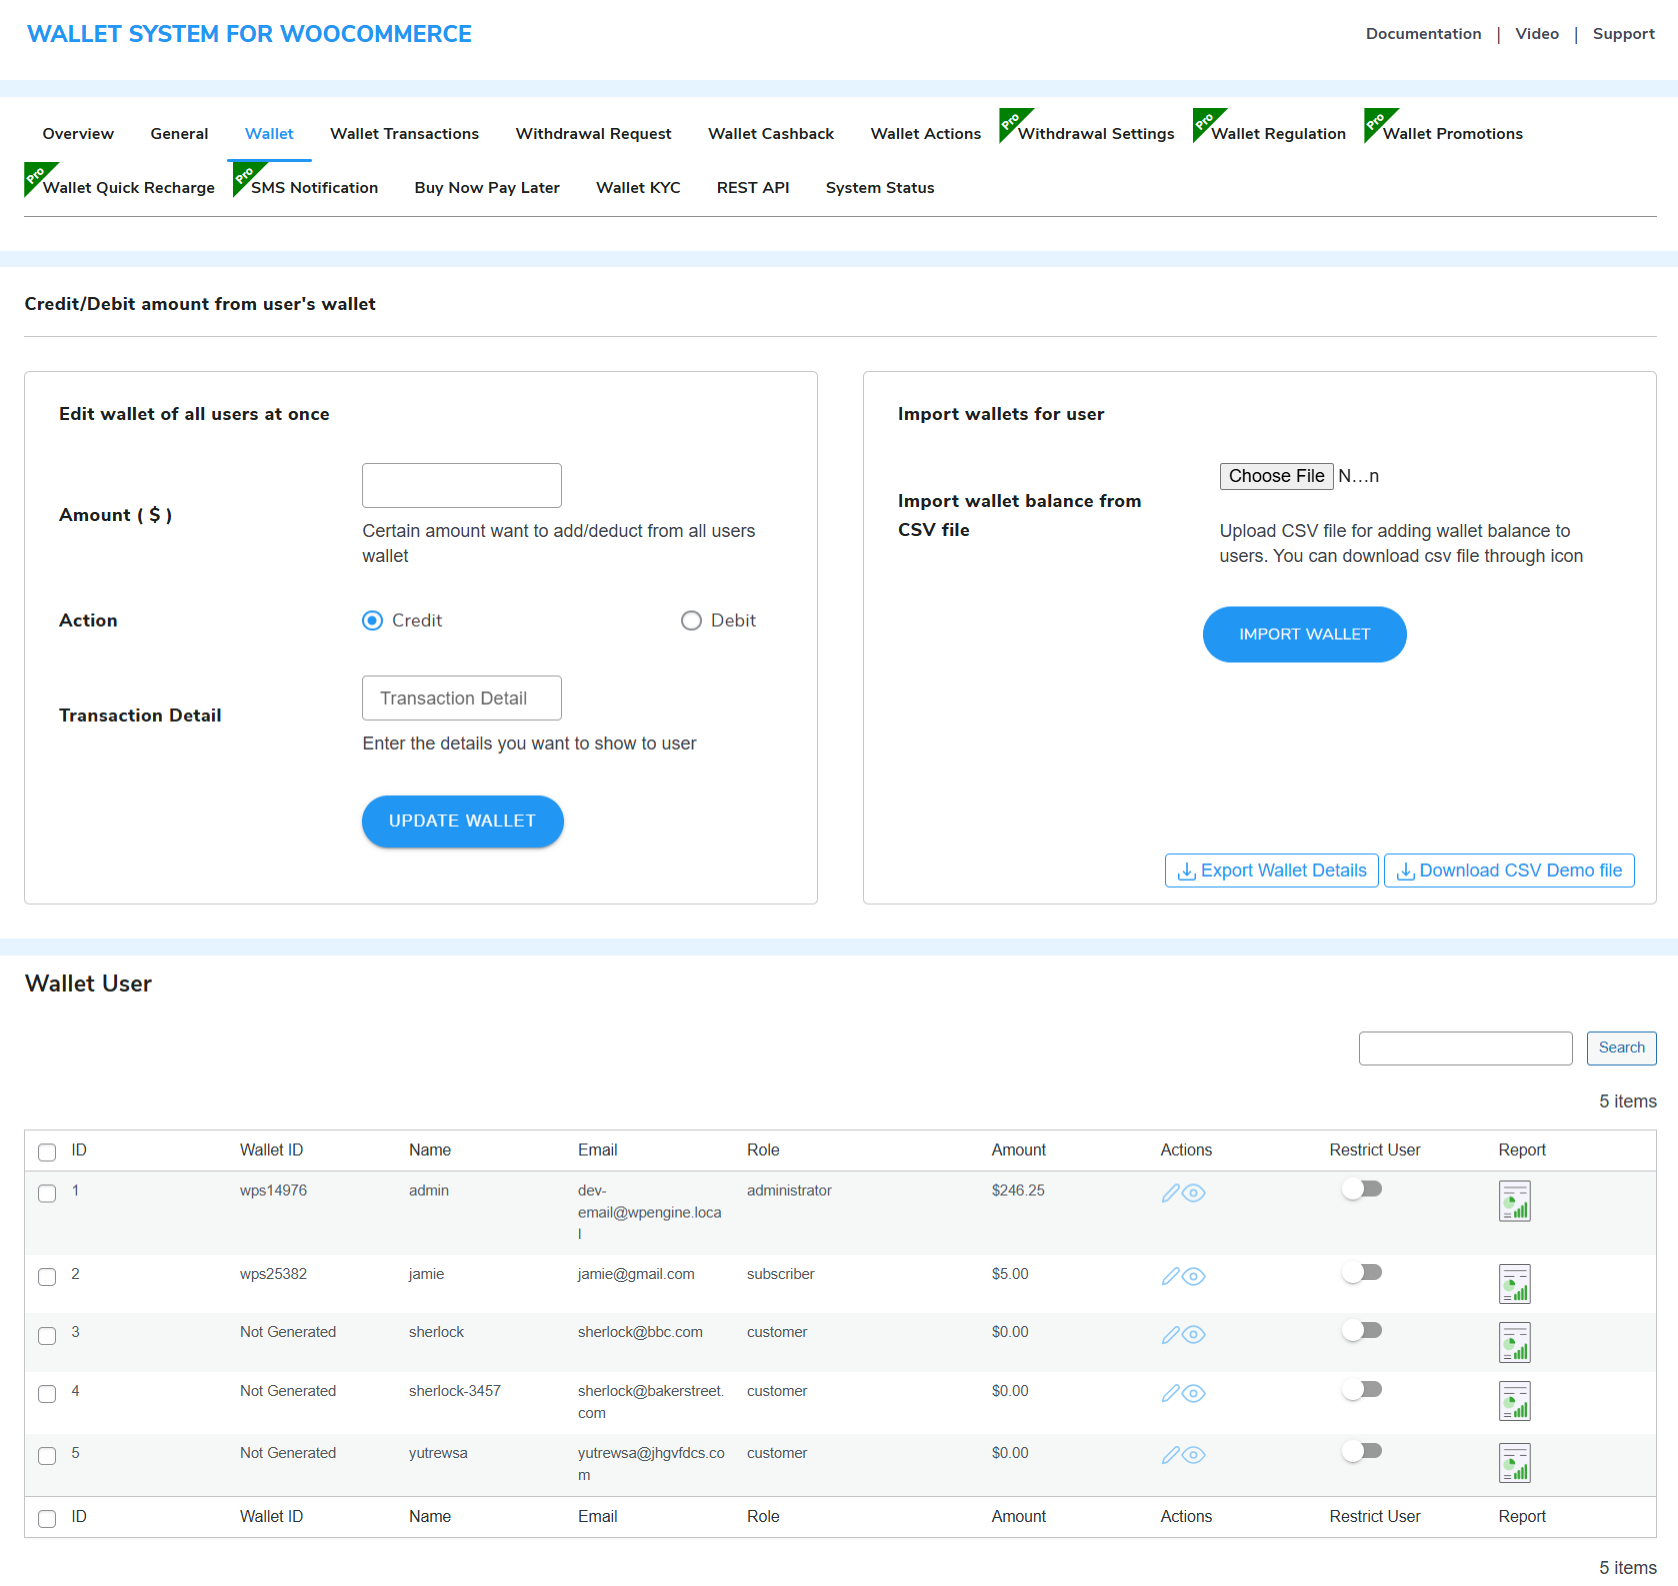This screenshot has height=1586, width=1678.
Task: View yutrewsa's wallet via eye icon
Action: 1194,1454
